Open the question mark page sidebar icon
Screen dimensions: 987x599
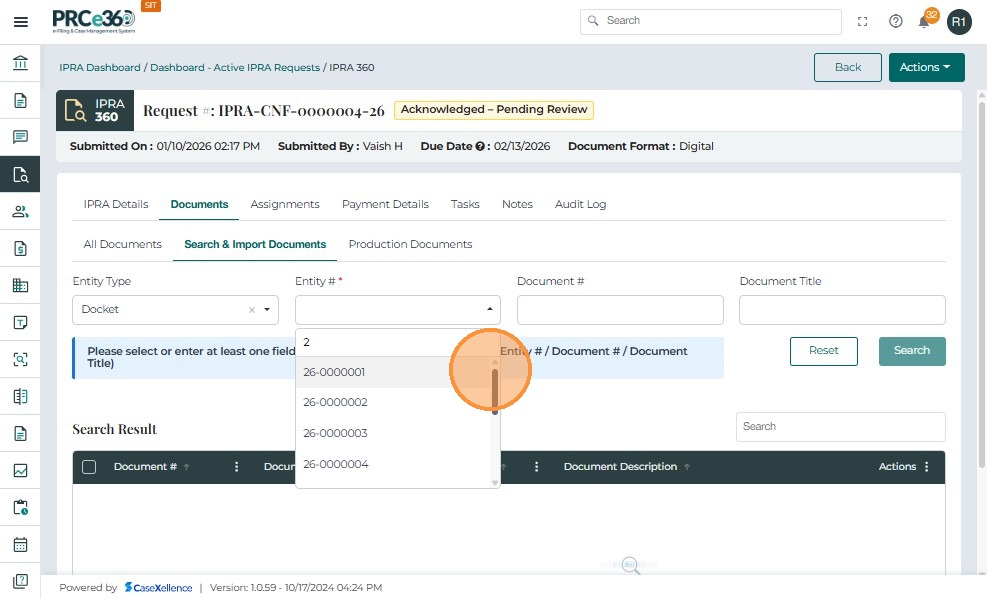(20, 581)
